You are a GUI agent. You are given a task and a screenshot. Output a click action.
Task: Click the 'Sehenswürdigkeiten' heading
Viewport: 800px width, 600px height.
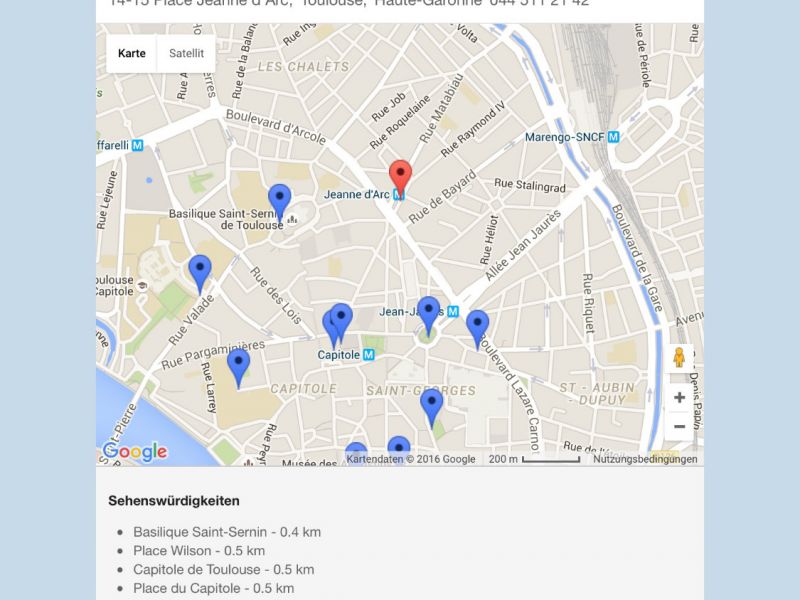pyautogui.click(x=174, y=501)
